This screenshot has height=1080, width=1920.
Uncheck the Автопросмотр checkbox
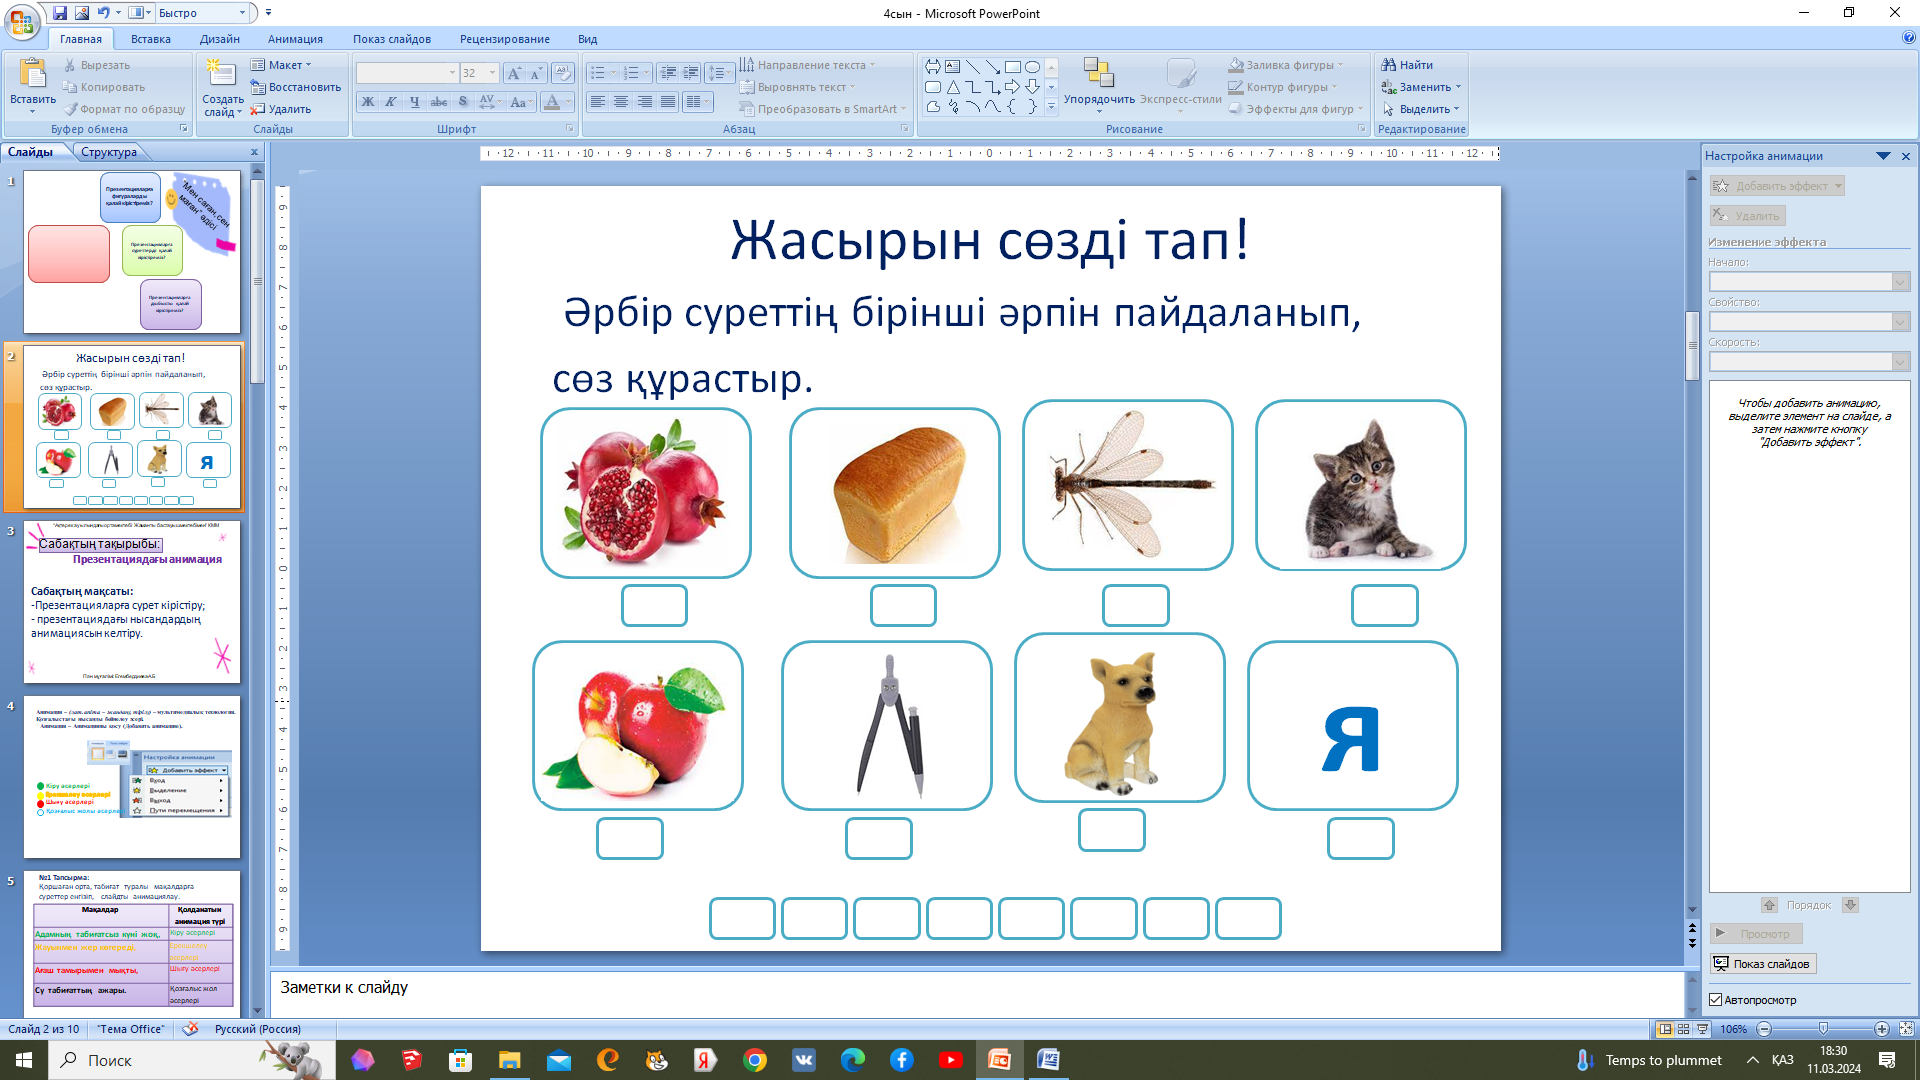pos(1716,1000)
